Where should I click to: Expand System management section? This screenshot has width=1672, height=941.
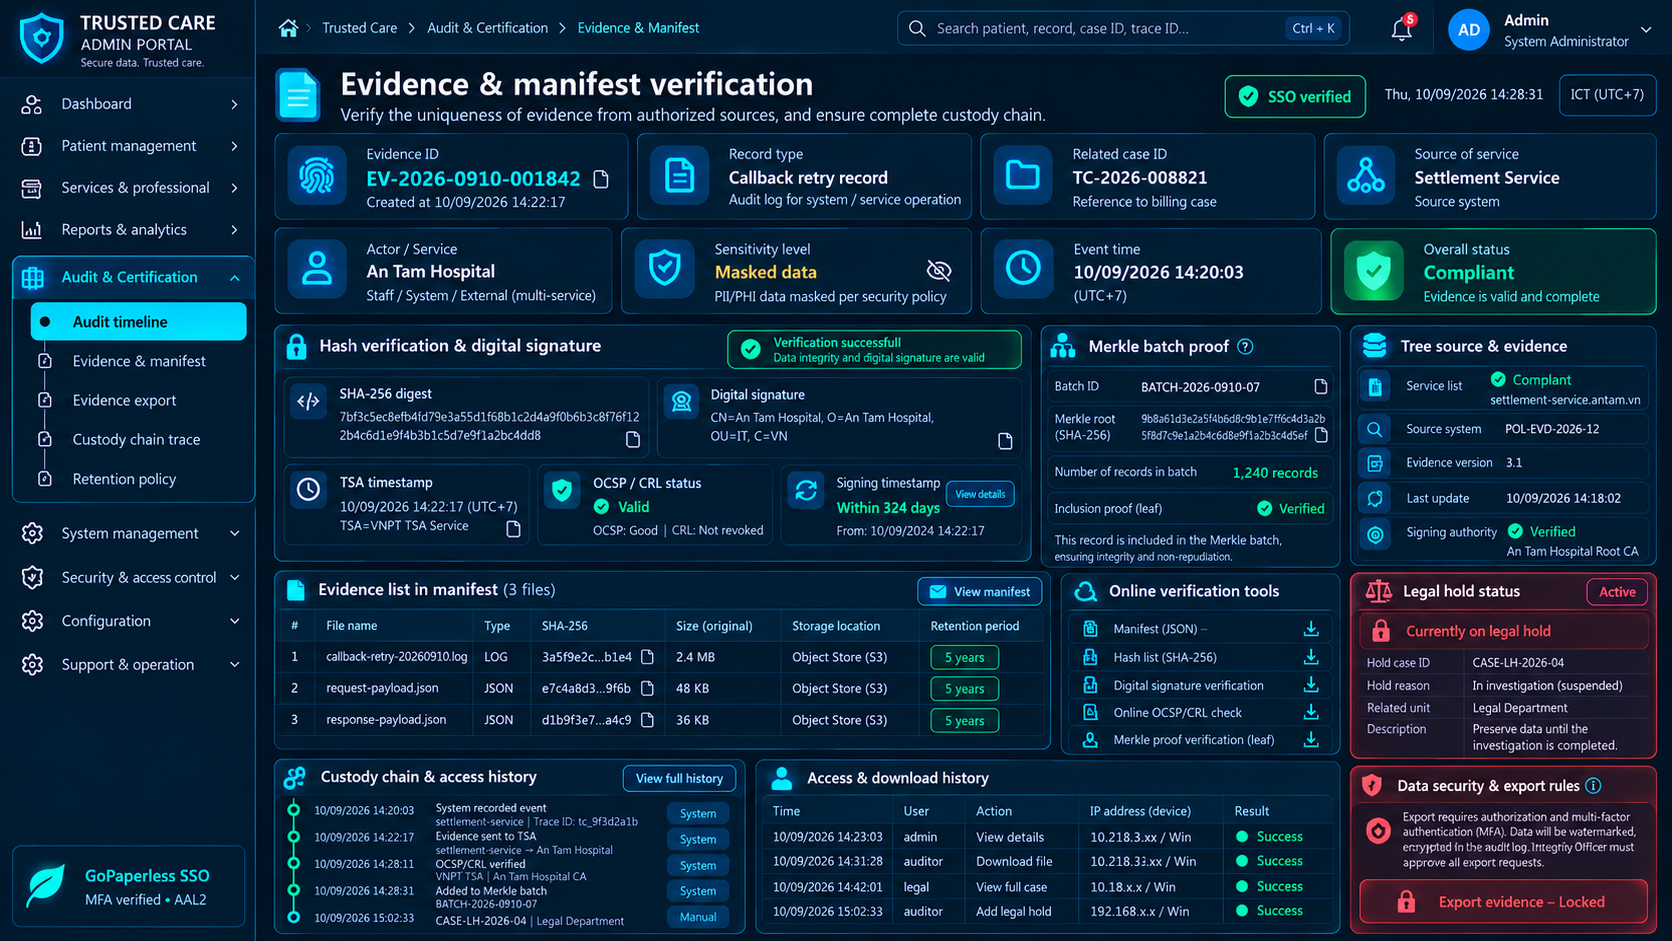click(130, 533)
